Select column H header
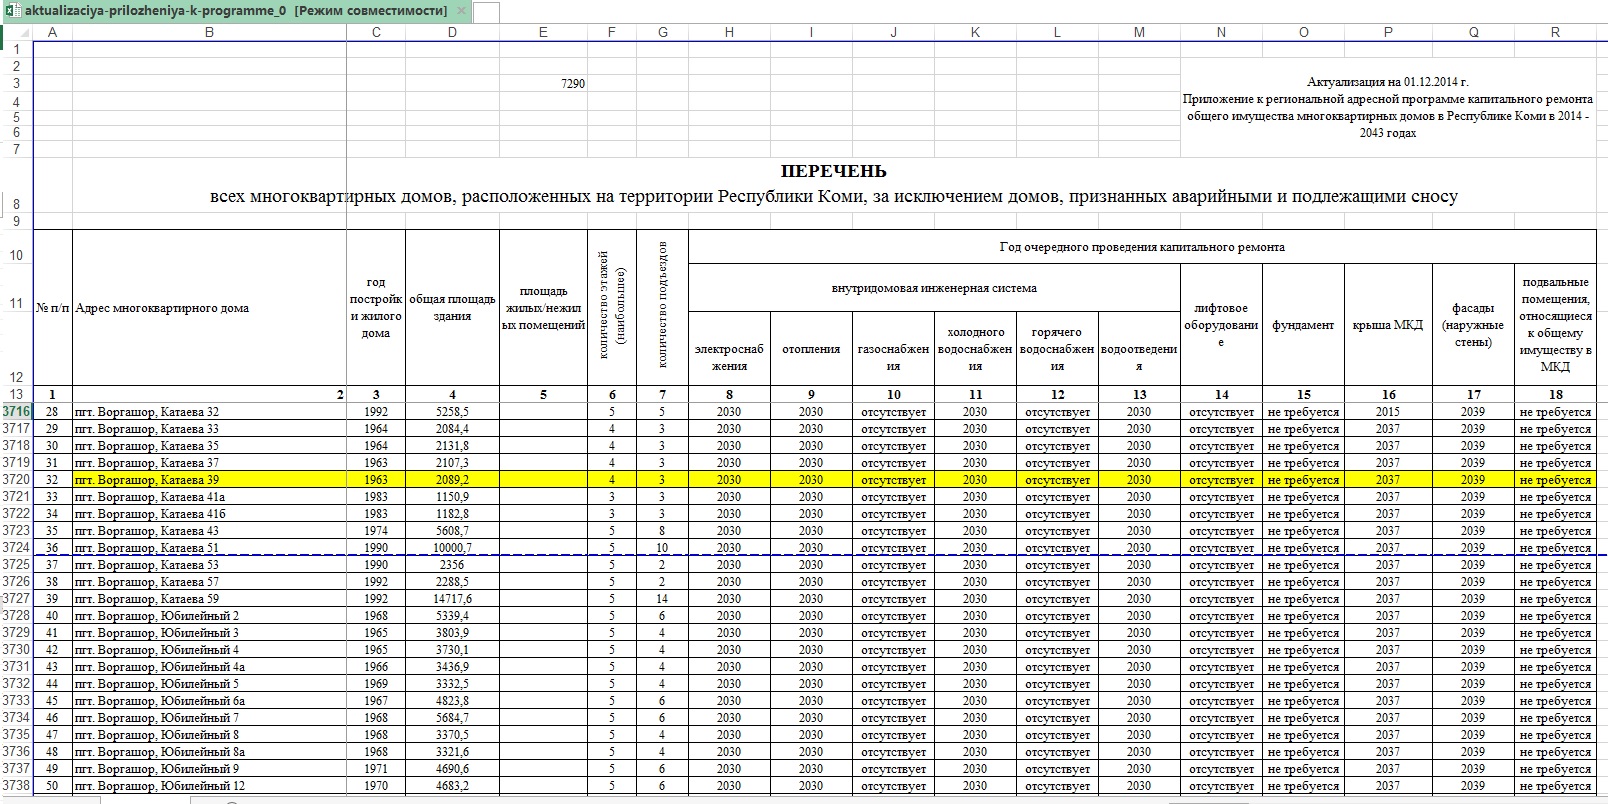Image resolution: width=1608 pixels, height=804 pixels. [x=729, y=32]
